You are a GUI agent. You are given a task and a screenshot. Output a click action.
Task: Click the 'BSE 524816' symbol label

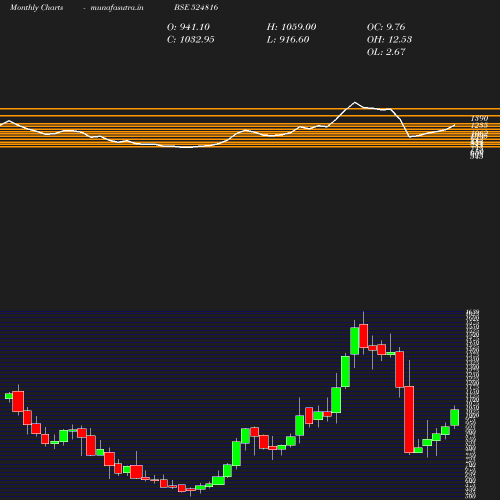pos(196,7)
